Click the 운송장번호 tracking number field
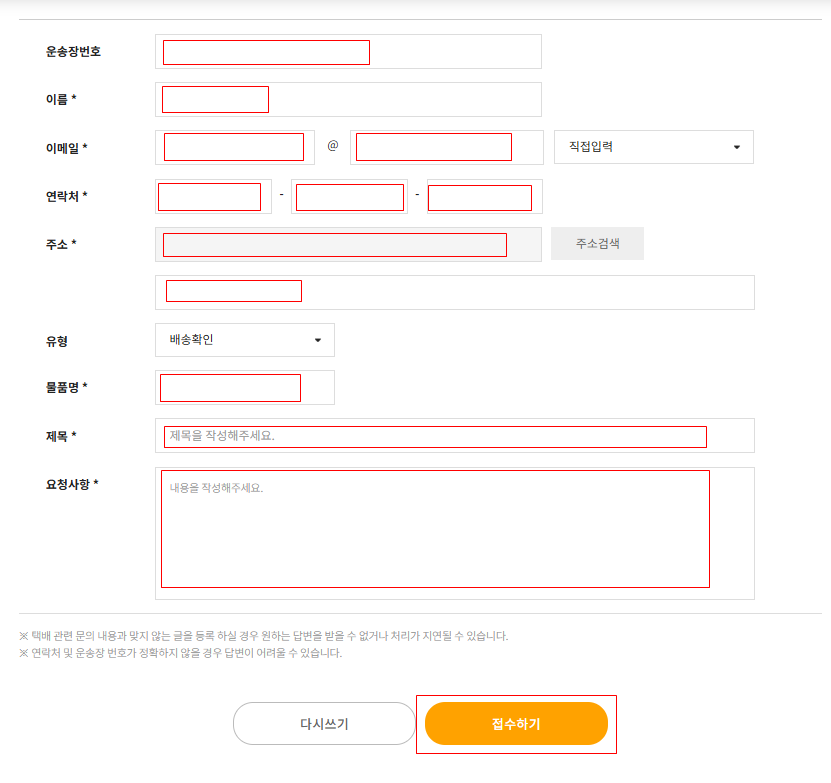 coord(264,51)
